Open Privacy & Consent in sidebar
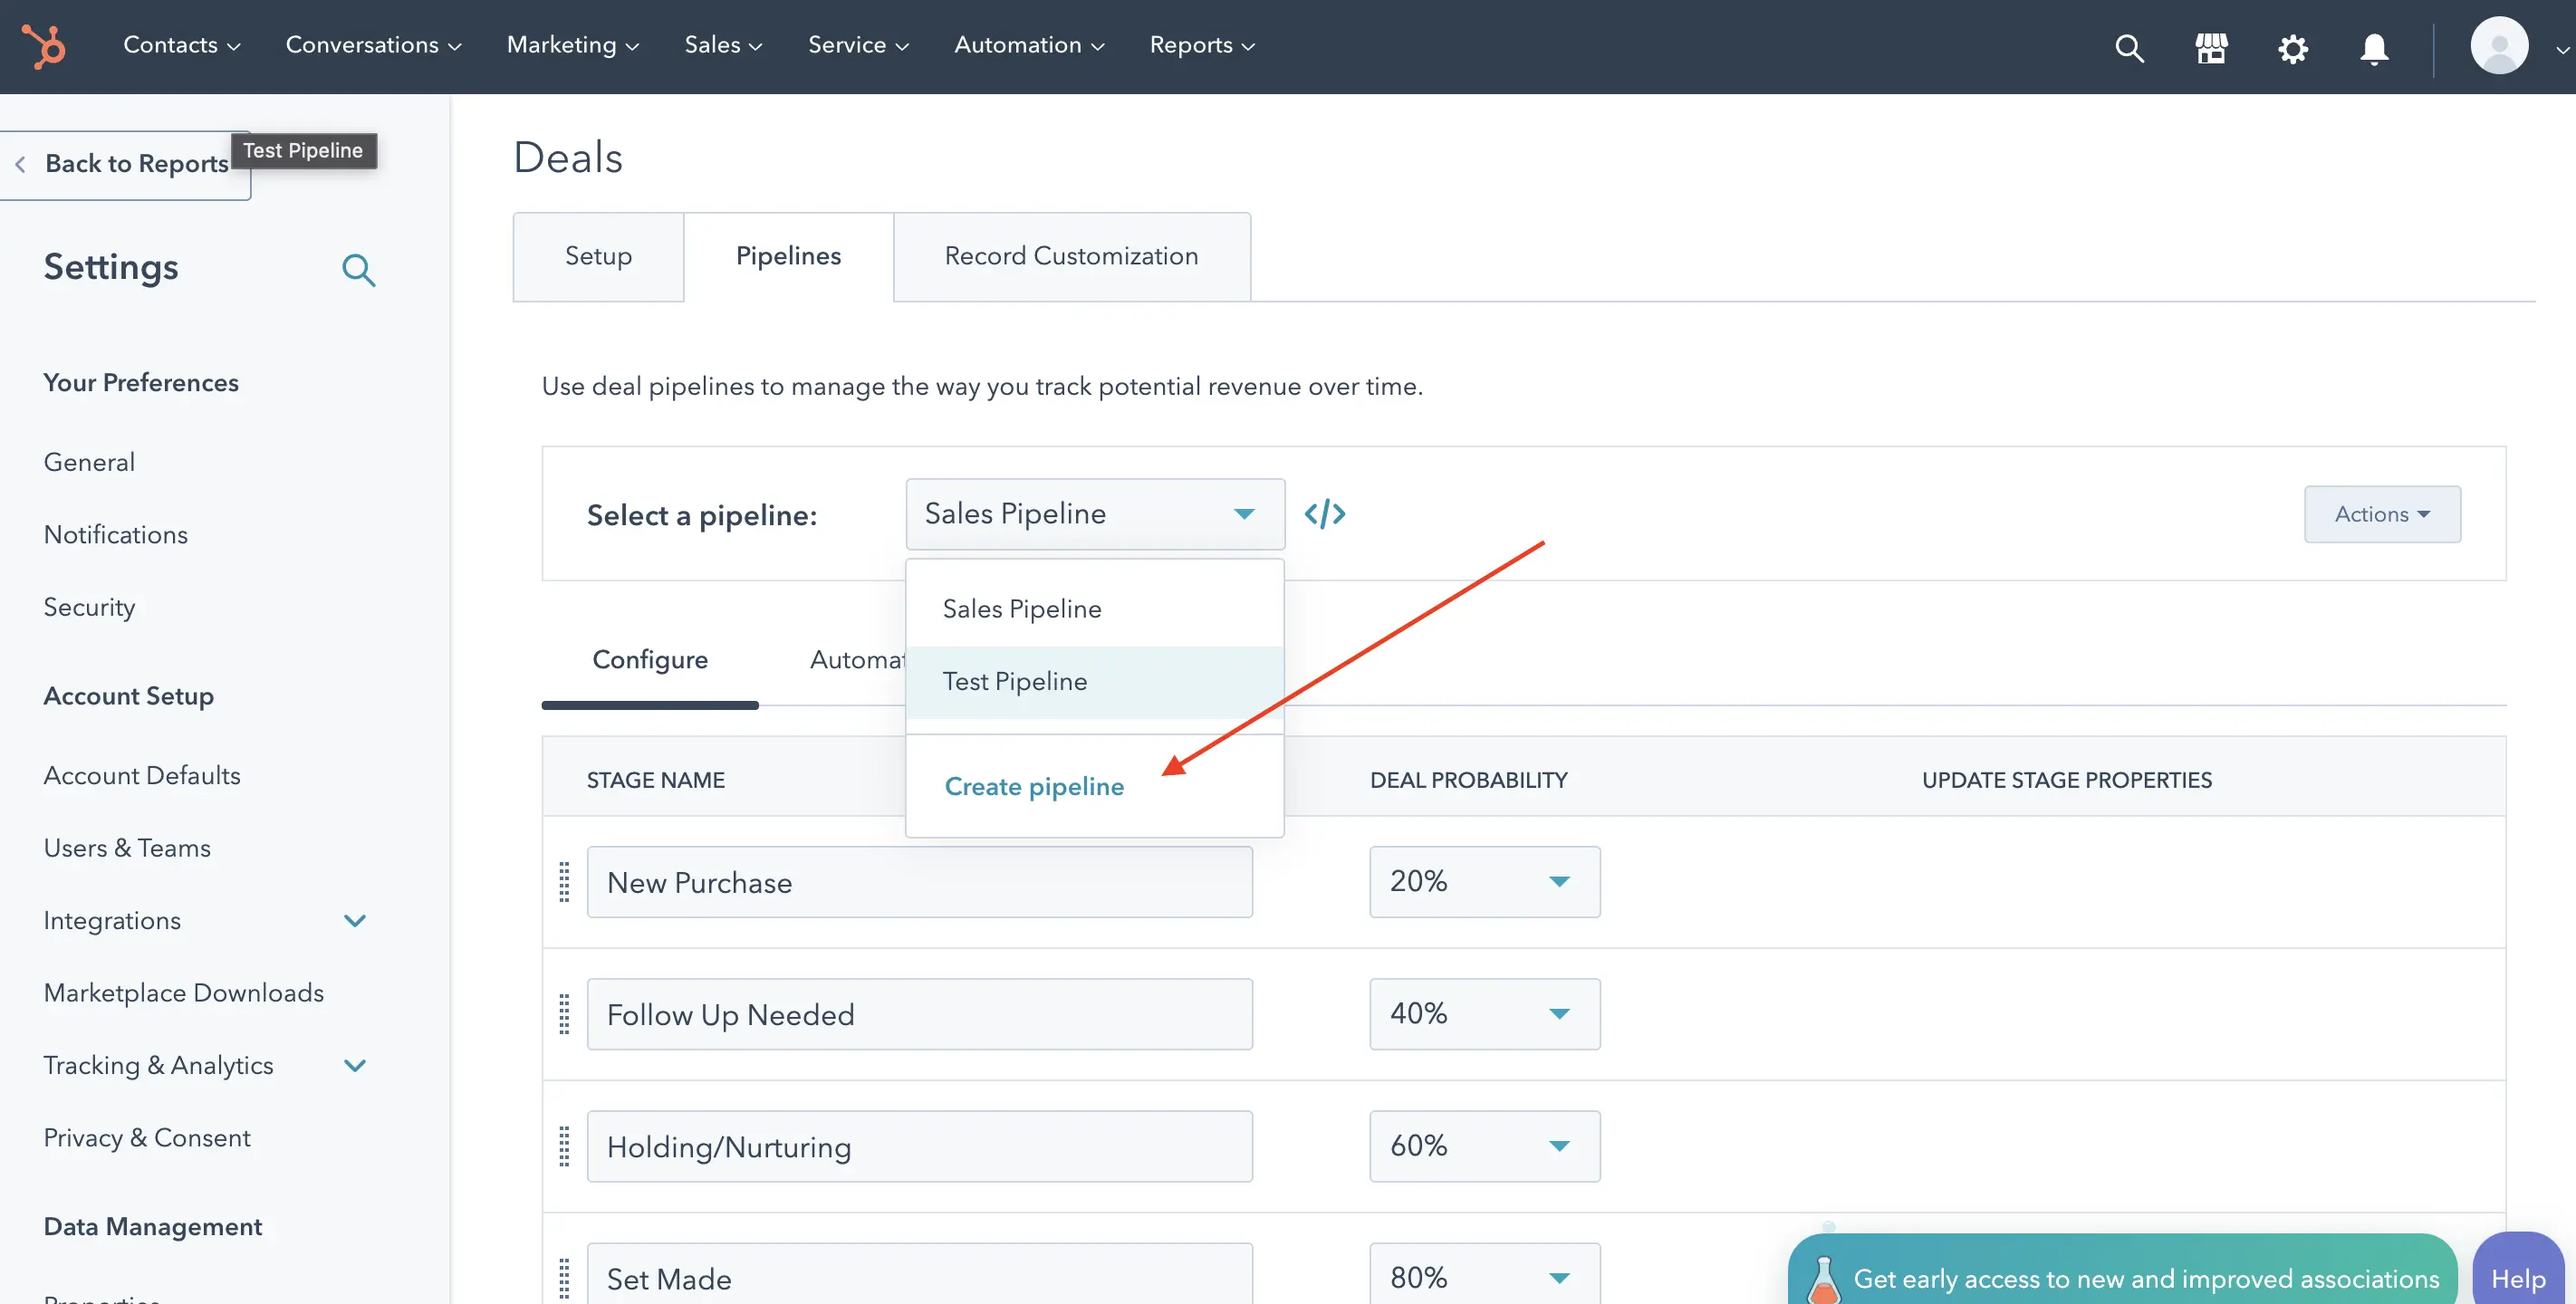 [x=147, y=1139]
